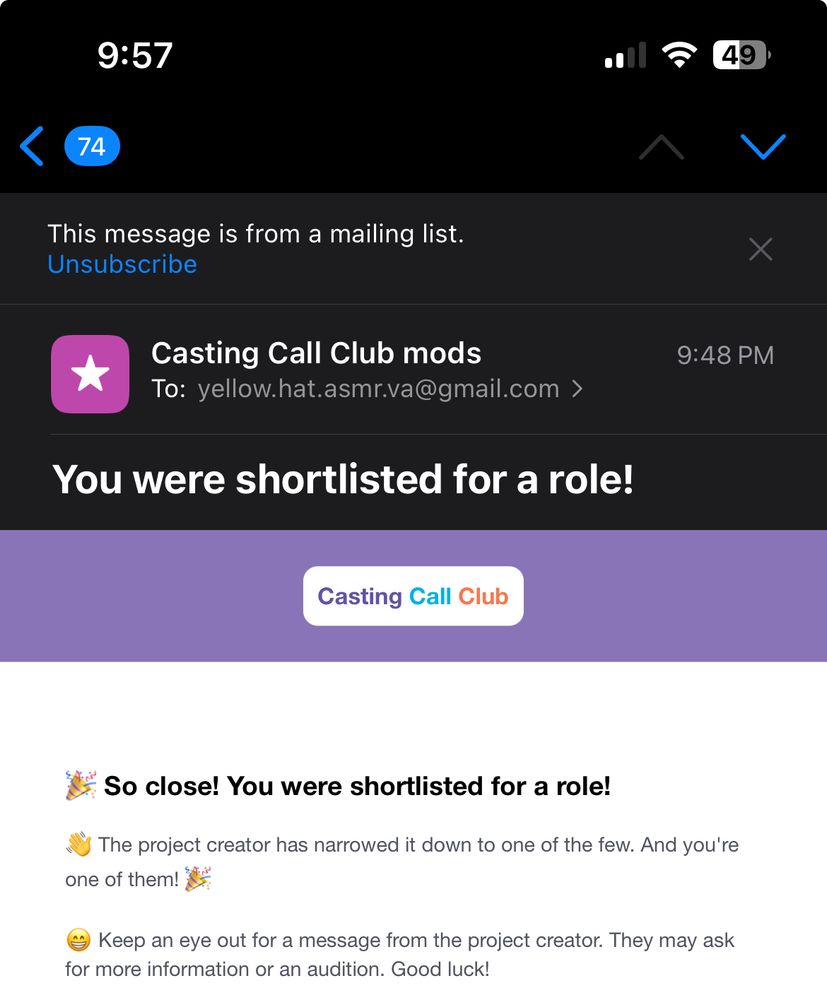Tap the cellular signal bars icon

625,56
